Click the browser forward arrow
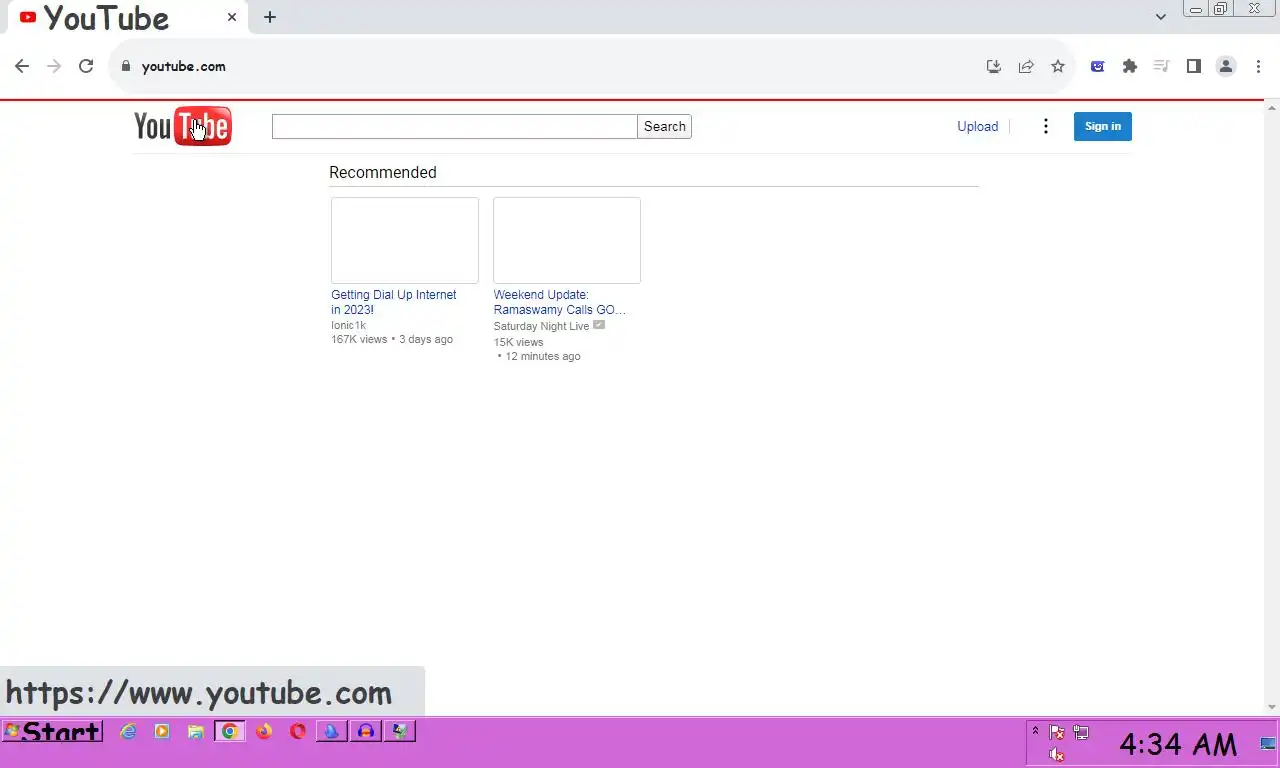The image size is (1280, 768). pyautogui.click(x=54, y=66)
